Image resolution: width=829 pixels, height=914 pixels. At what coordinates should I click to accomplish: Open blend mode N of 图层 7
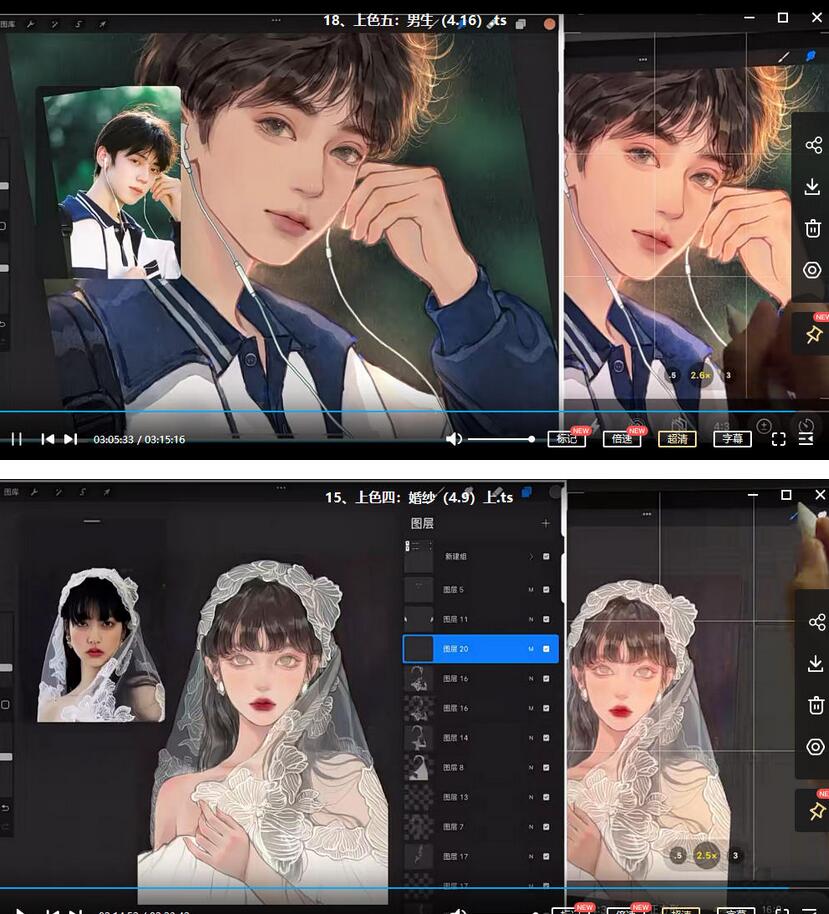(531, 827)
